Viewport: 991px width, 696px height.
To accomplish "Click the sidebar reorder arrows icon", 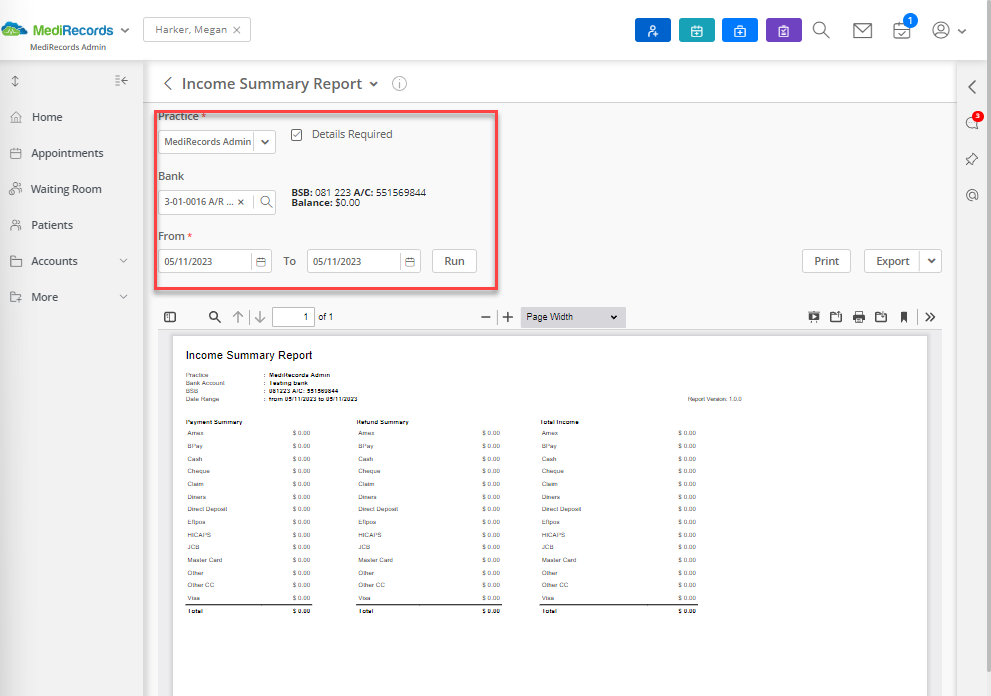I will point(15,81).
